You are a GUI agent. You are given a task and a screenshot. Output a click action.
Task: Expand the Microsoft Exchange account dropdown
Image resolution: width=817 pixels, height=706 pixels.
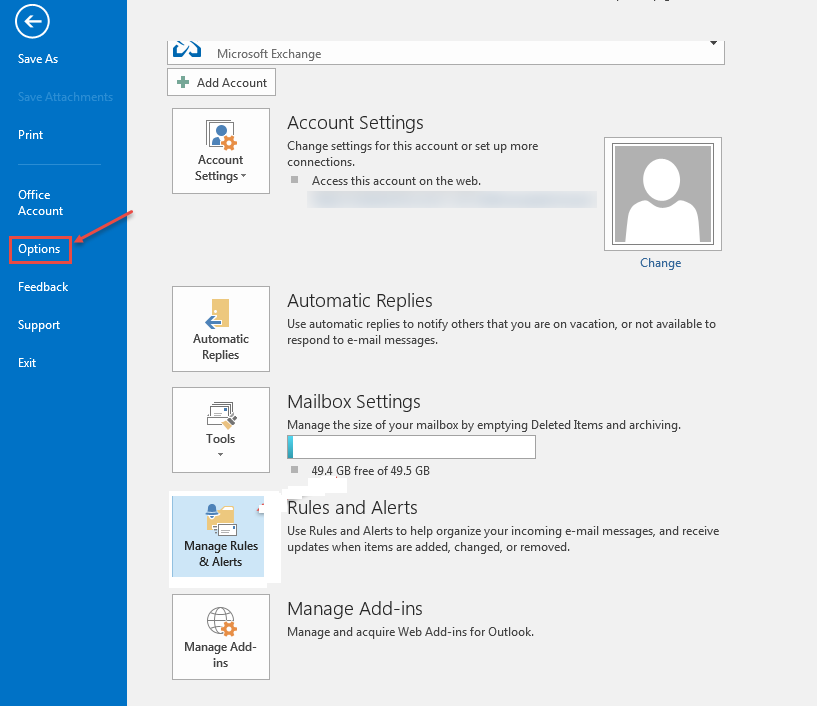point(712,44)
